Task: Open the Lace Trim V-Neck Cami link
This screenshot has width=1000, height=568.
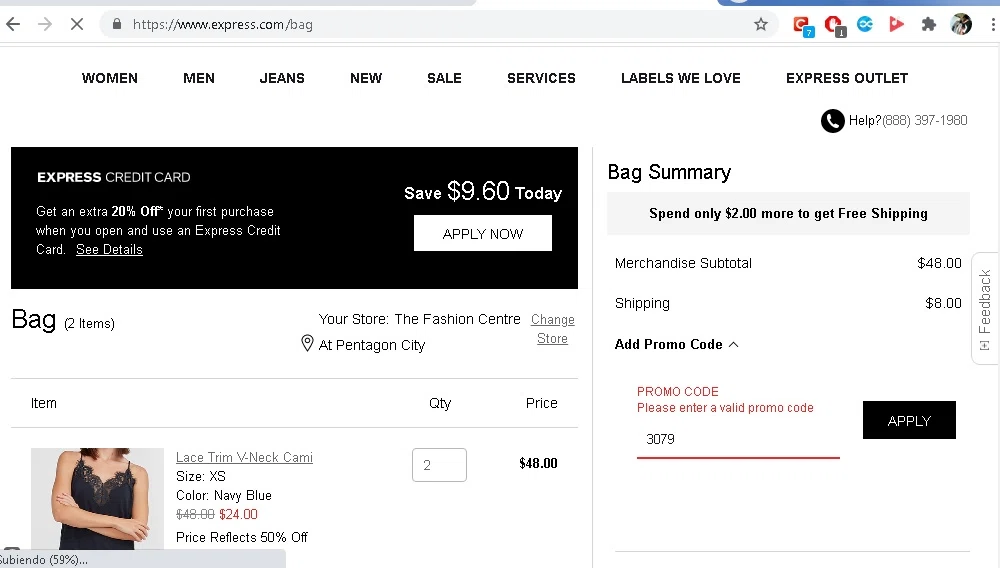Action: [x=244, y=457]
